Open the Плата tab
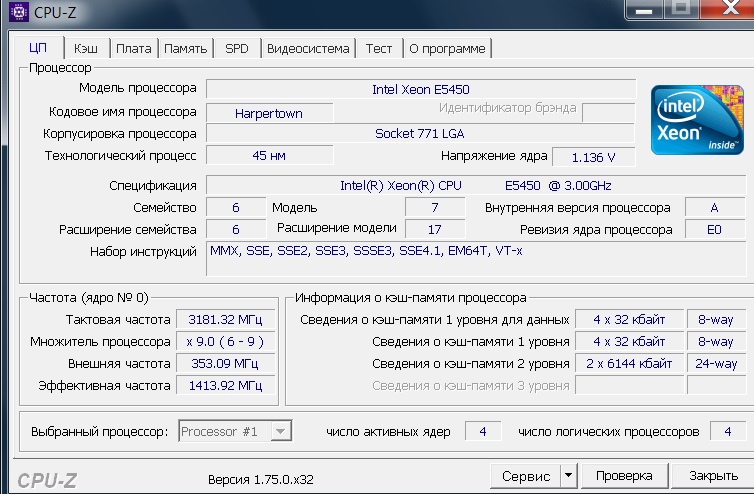 click(x=133, y=48)
